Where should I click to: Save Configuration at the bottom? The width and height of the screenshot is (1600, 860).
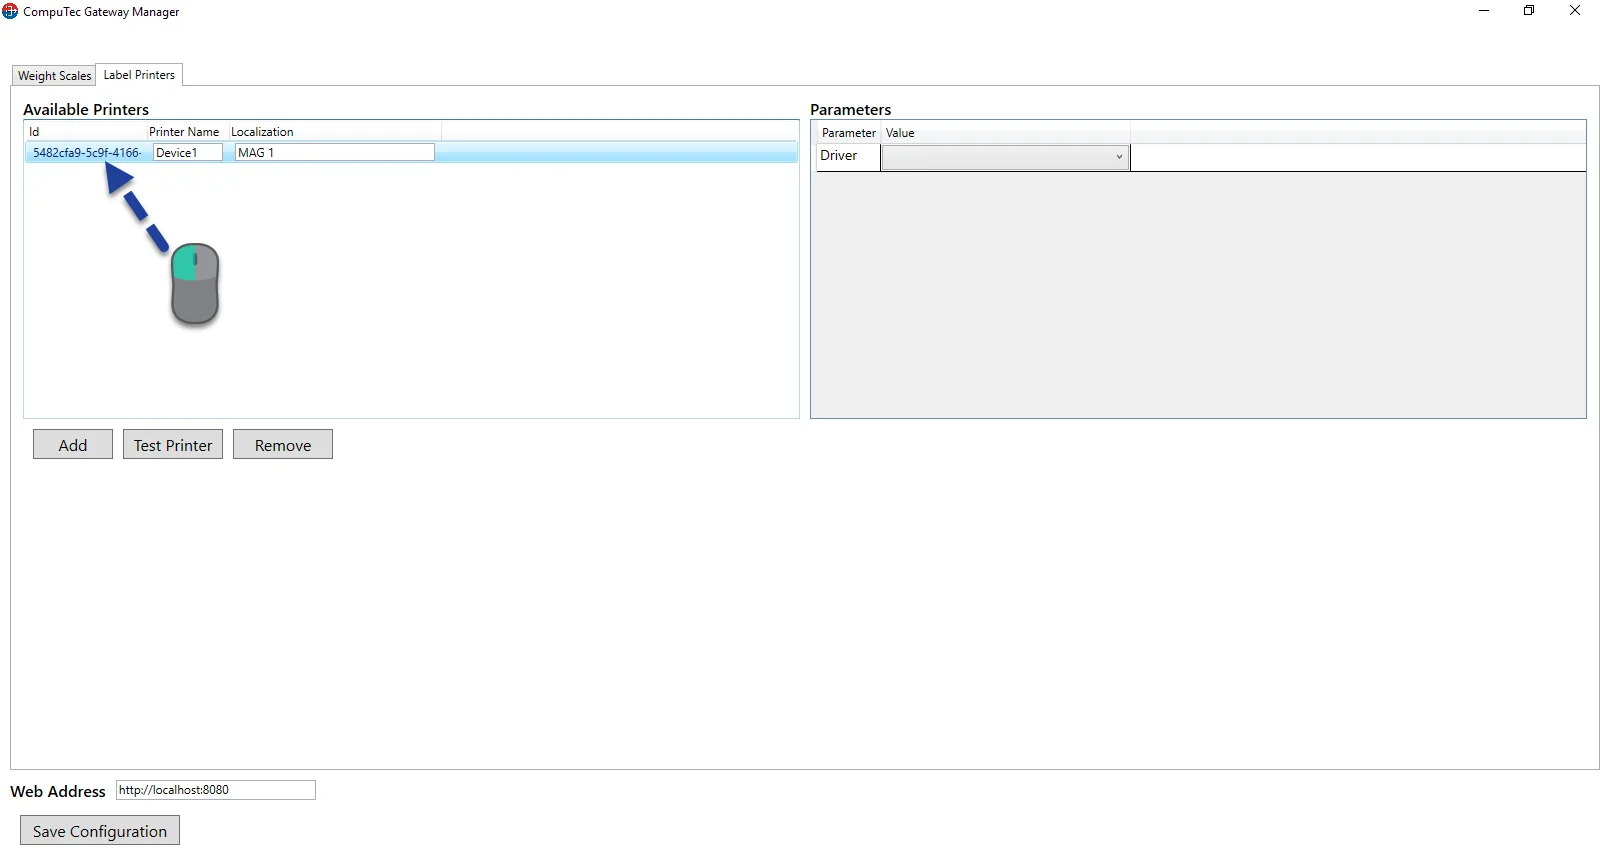[x=100, y=831]
